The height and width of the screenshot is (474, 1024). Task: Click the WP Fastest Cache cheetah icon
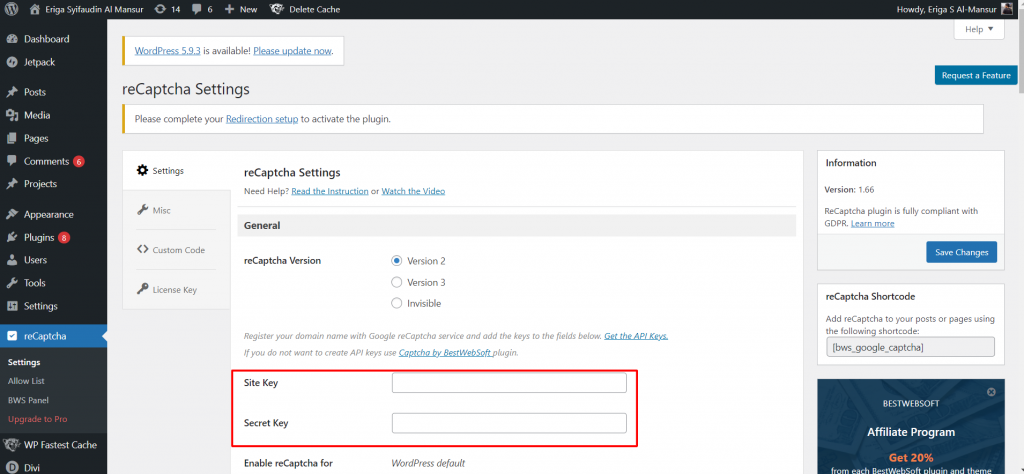click(x=11, y=445)
